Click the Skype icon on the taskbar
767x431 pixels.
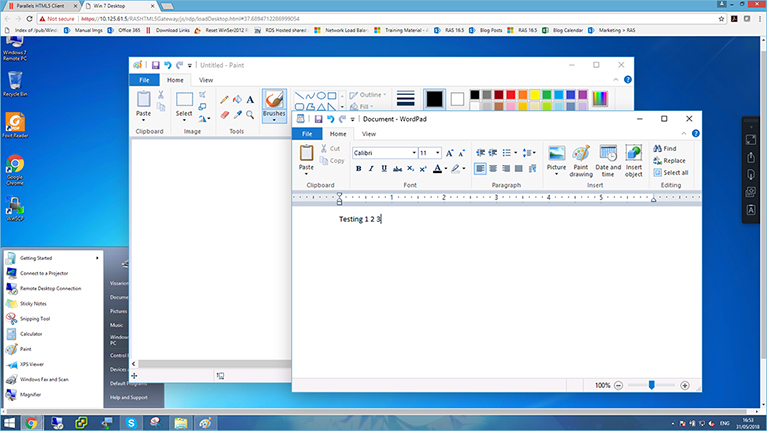(x=131, y=423)
